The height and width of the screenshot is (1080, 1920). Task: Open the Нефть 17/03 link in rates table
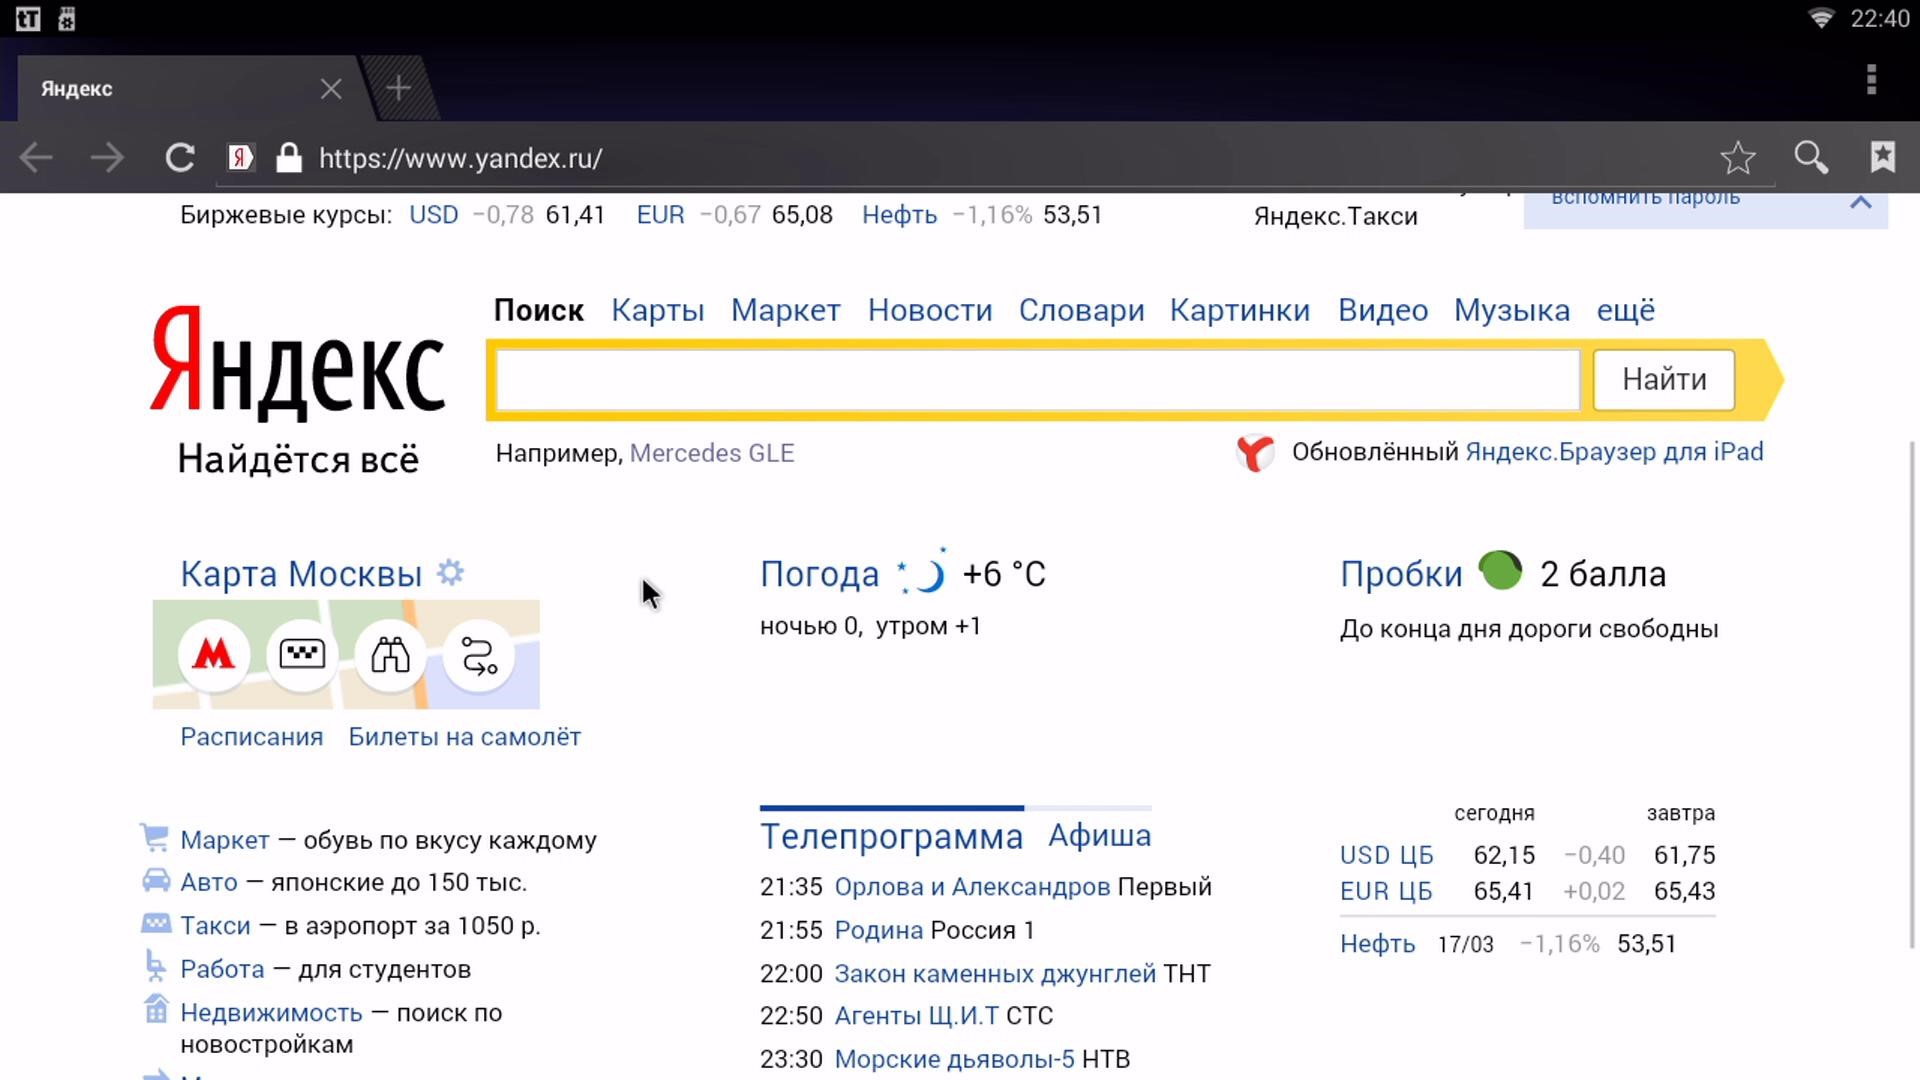(1378, 944)
